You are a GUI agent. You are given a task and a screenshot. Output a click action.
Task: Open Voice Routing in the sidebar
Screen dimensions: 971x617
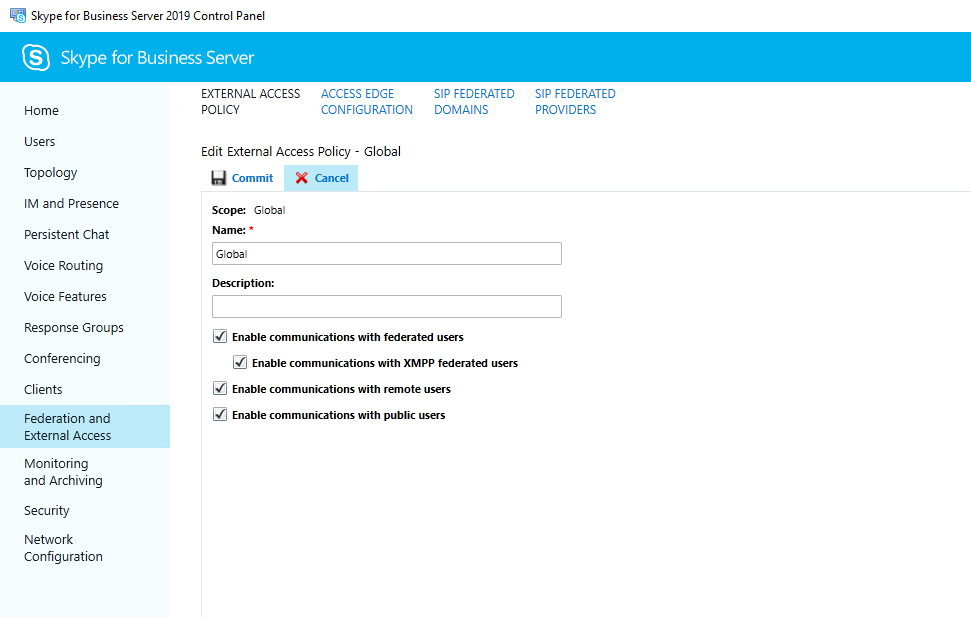[x=64, y=266]
